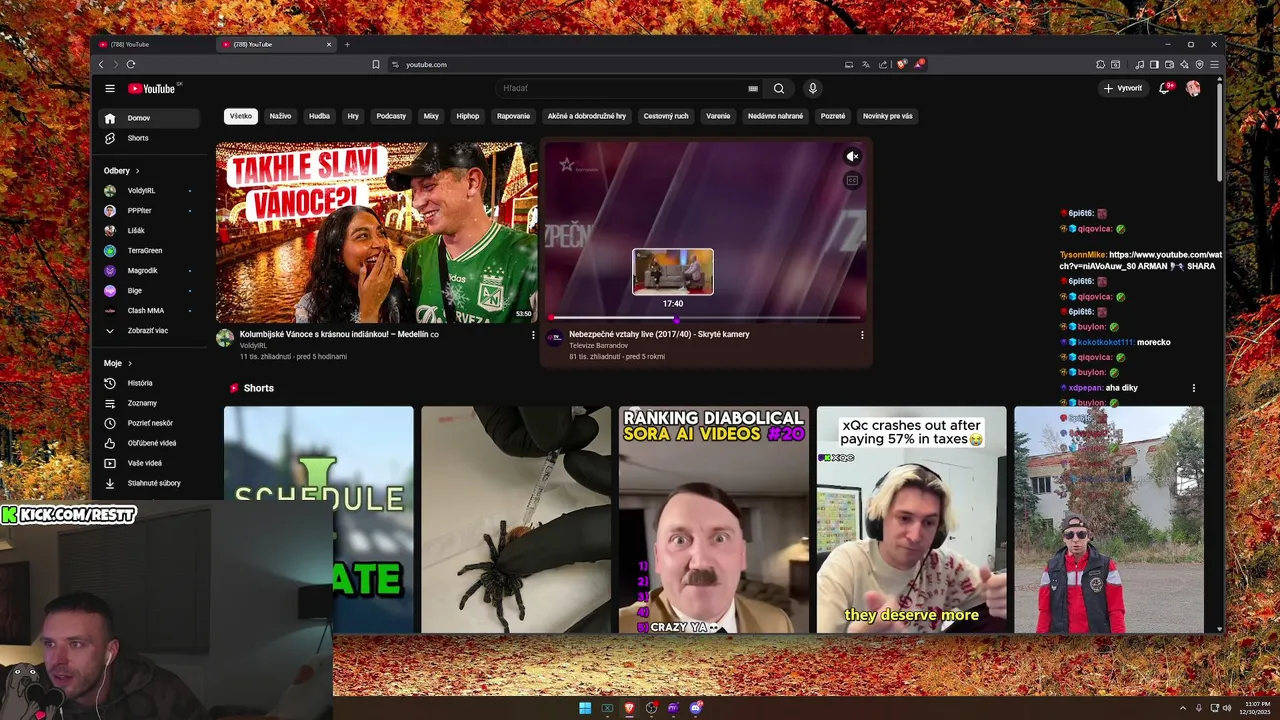Screen dimensions: 1280x720
Task: Unmute the Nebezpečné vztahy preview
Action: point(852,156)
